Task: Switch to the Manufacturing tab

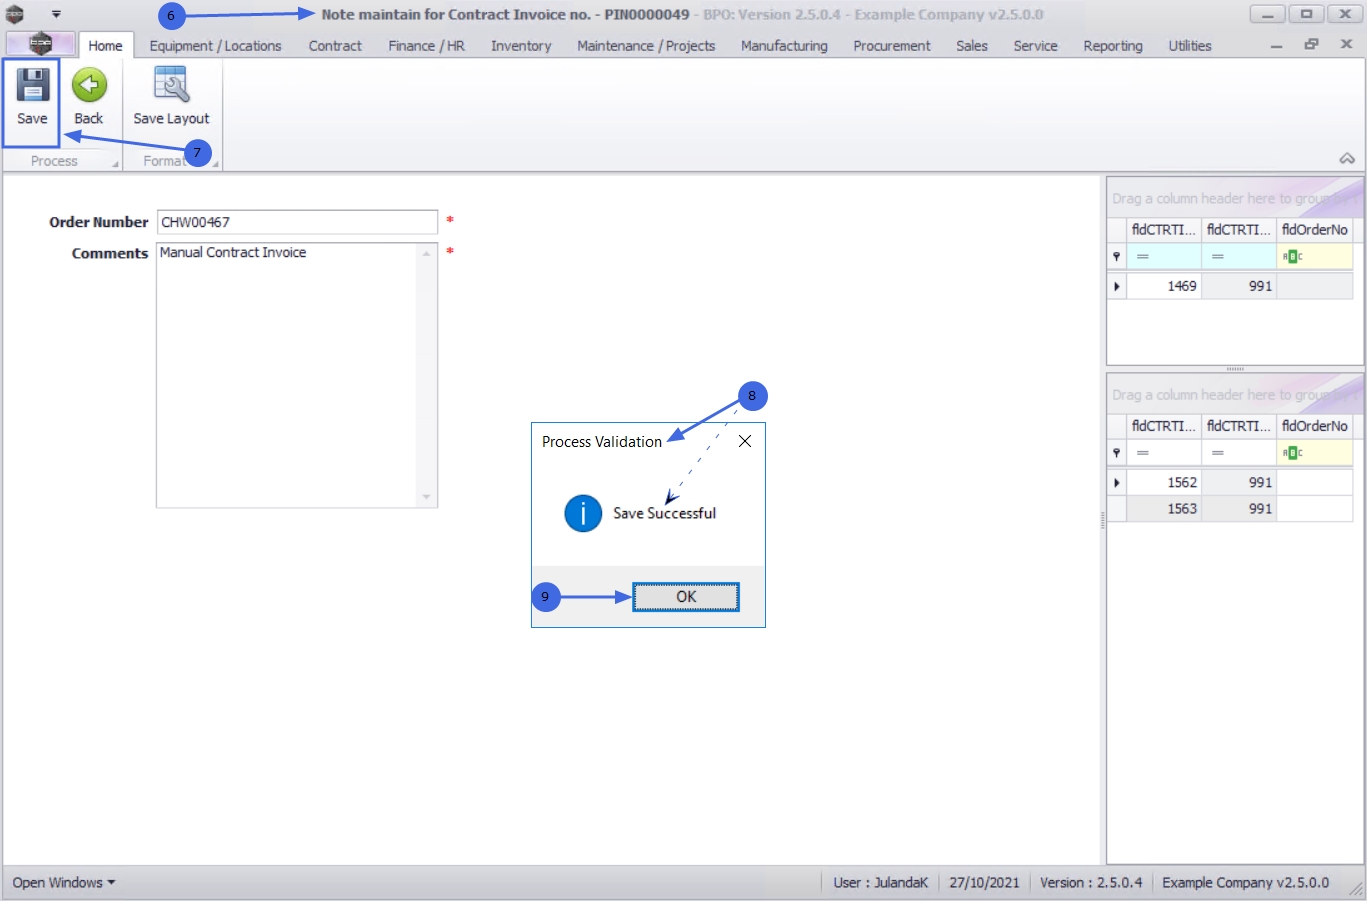Action: [x=784, y=46]
